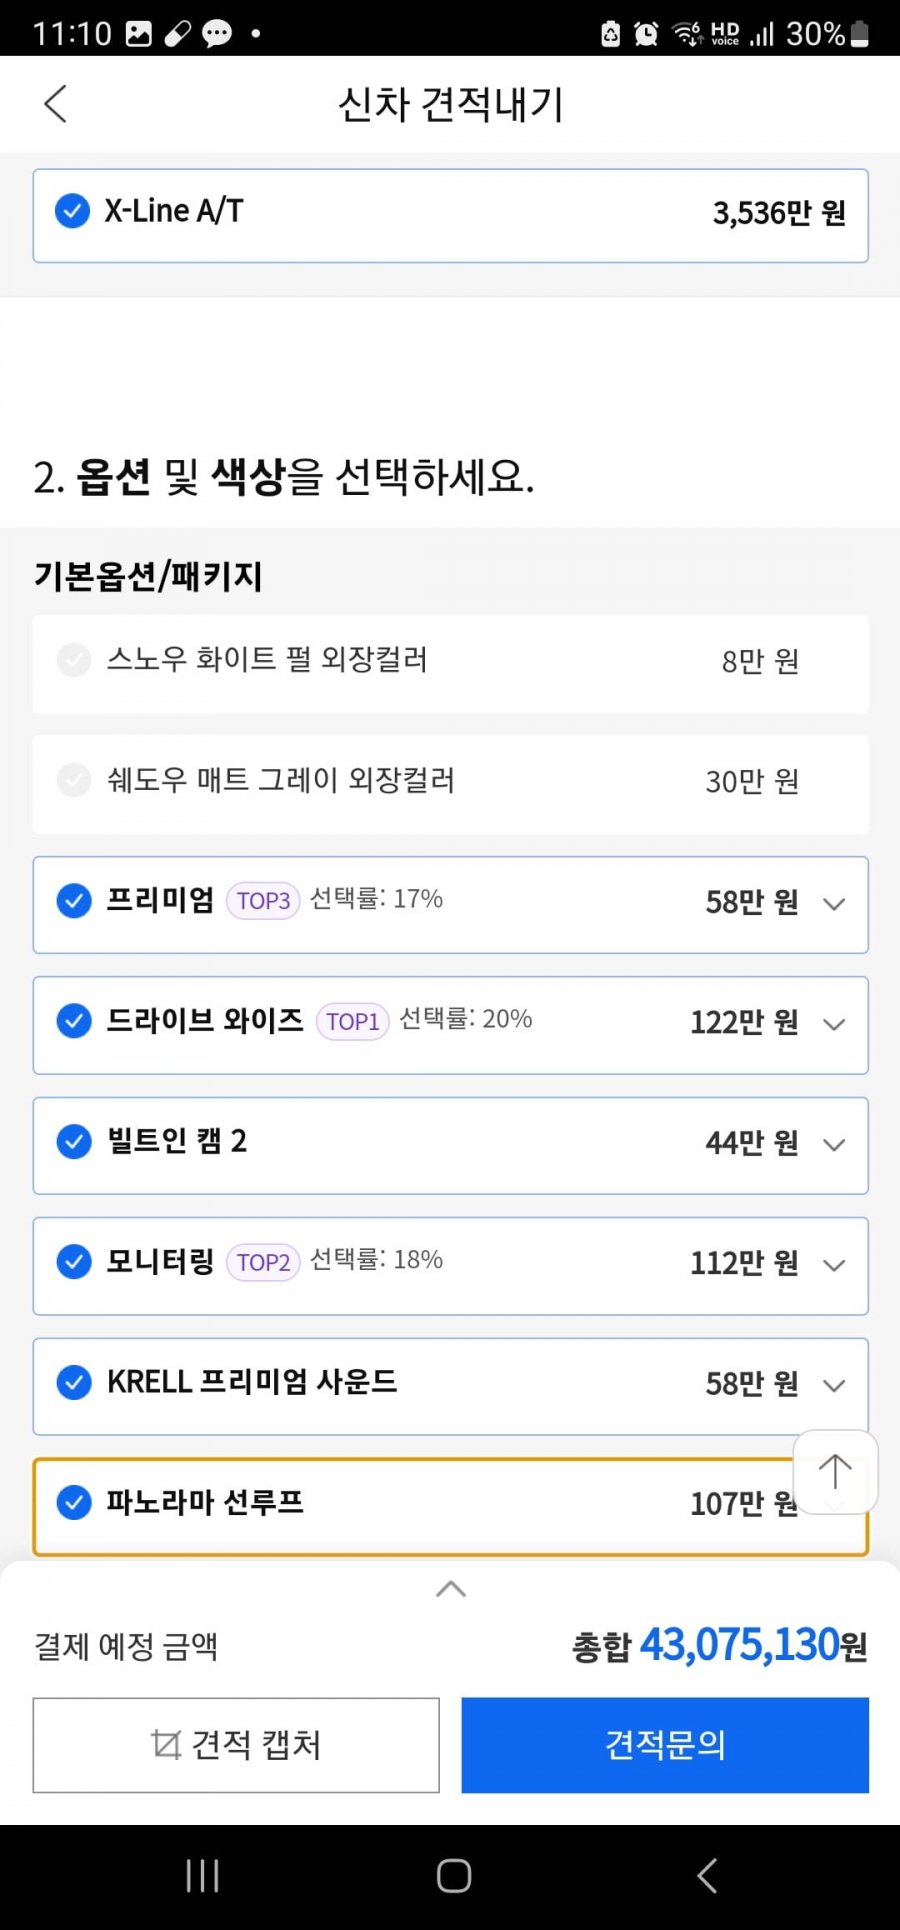
Task: Uncheck the 빌트인 캠 2 checkbox
Action: click(x=74, y=1141)
